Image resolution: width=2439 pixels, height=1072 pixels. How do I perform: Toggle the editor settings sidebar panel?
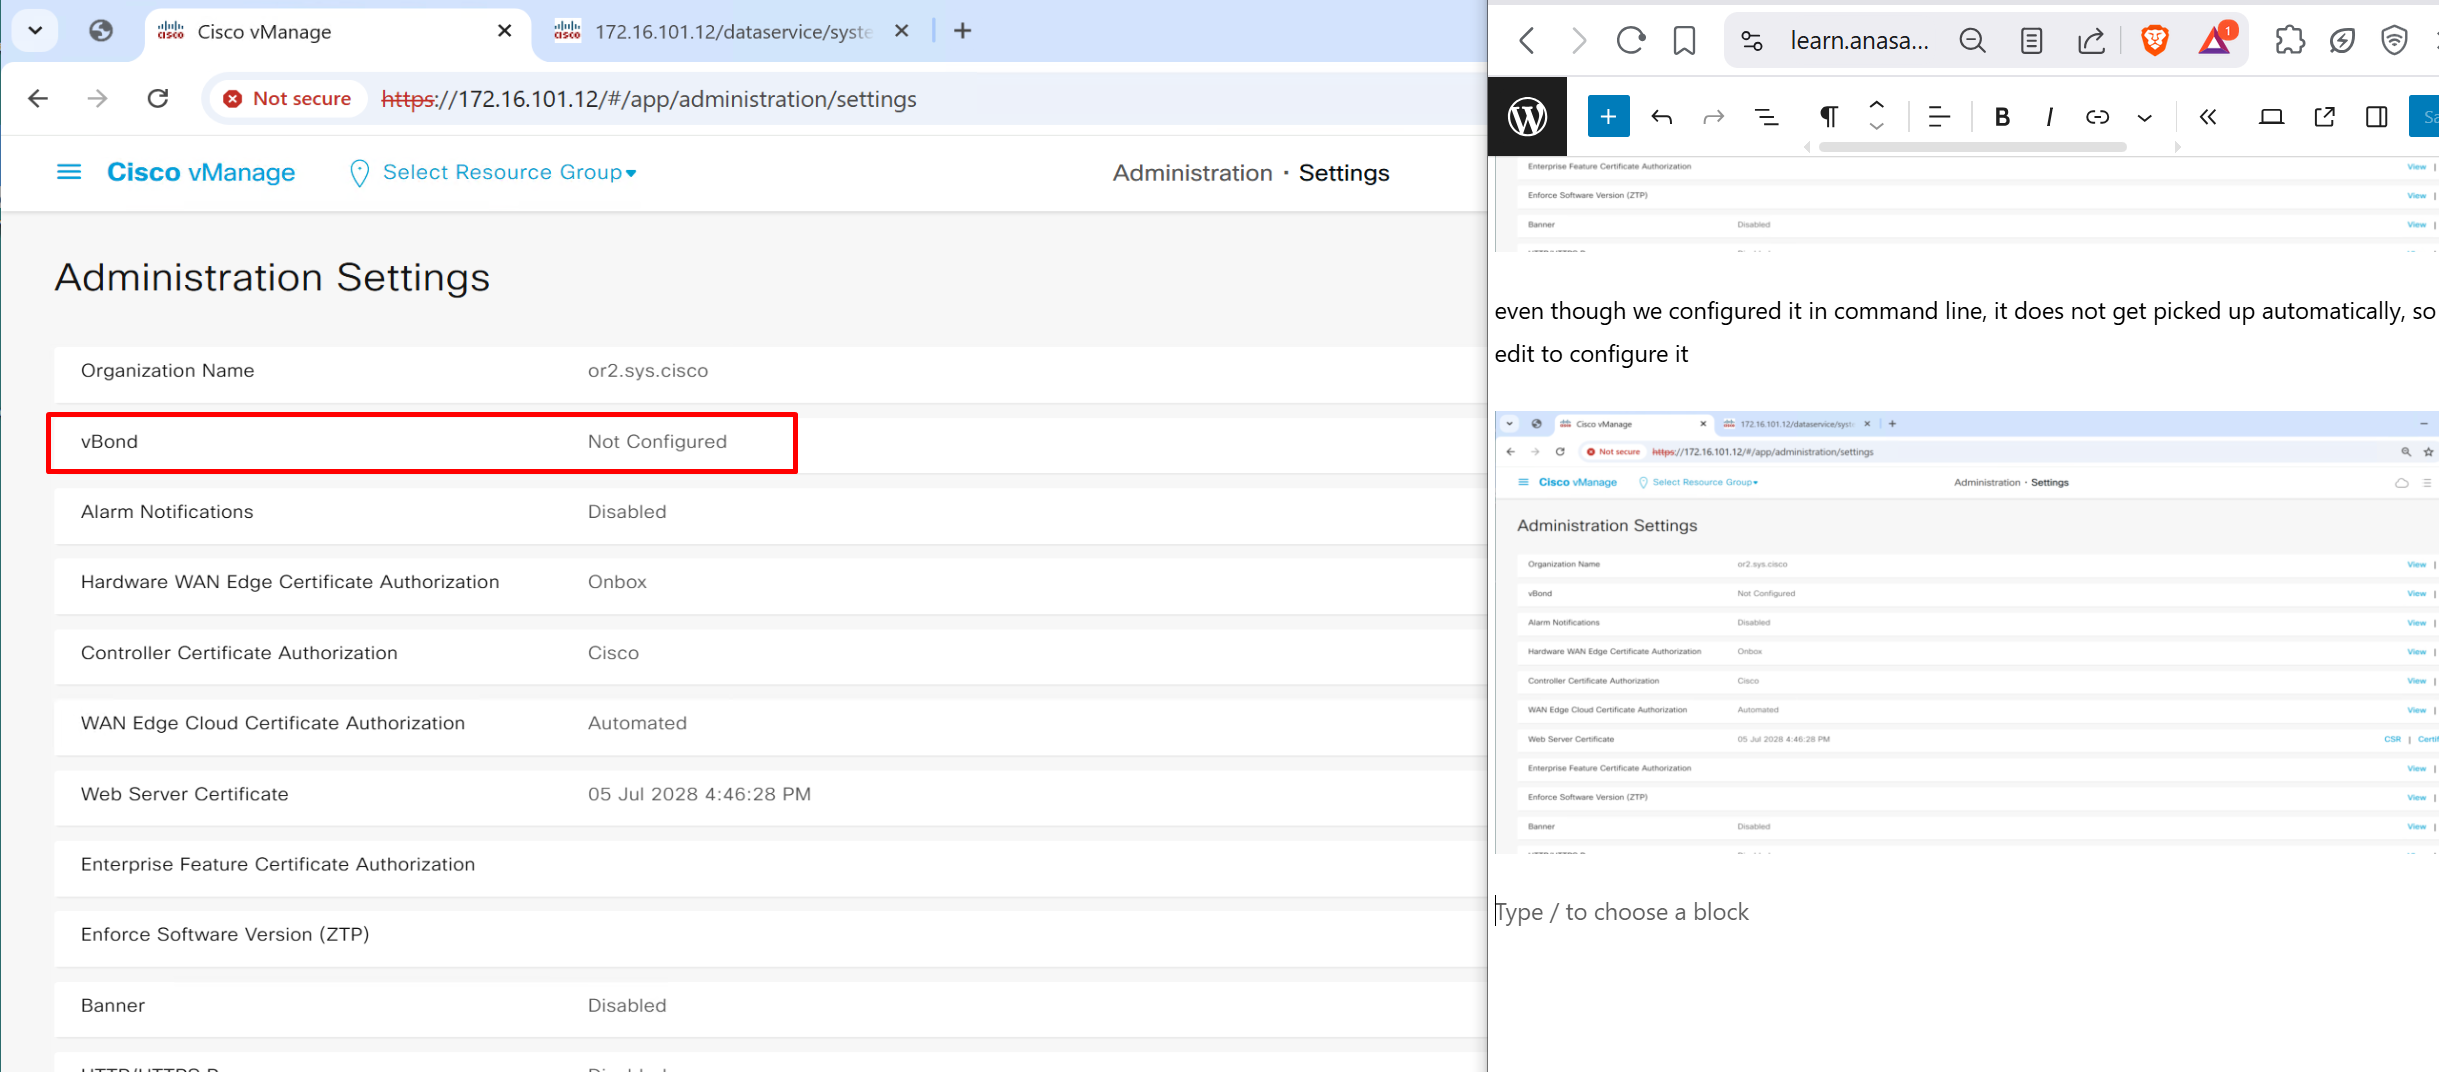[x=2376, y=117]
